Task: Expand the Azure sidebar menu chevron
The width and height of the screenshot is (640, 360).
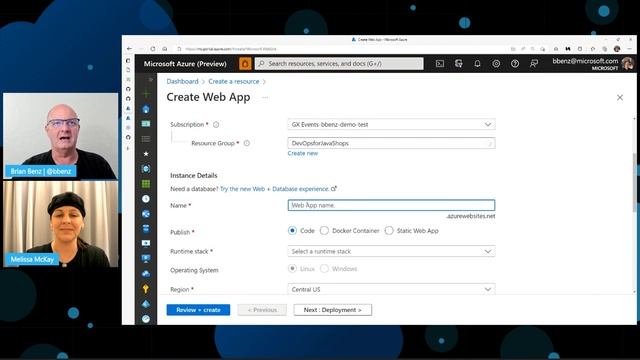Action: pos(151,80)
